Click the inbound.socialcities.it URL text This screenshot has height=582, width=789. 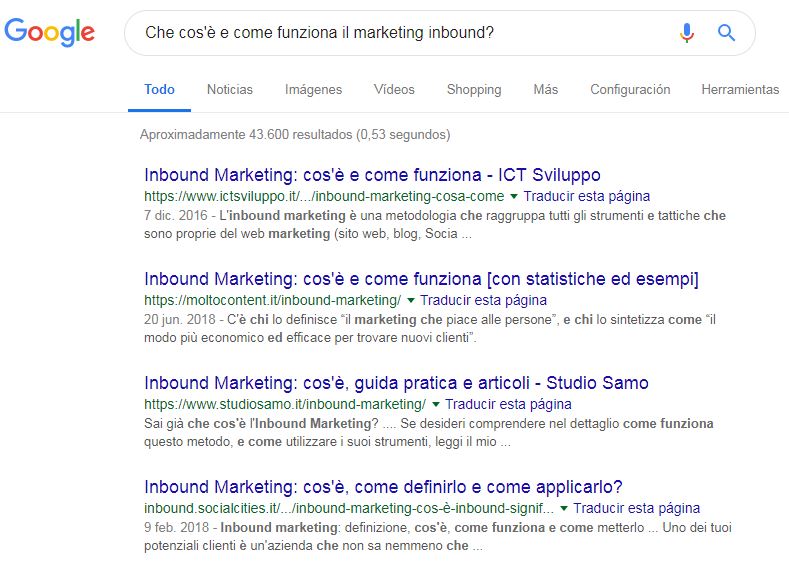point(349,509)
